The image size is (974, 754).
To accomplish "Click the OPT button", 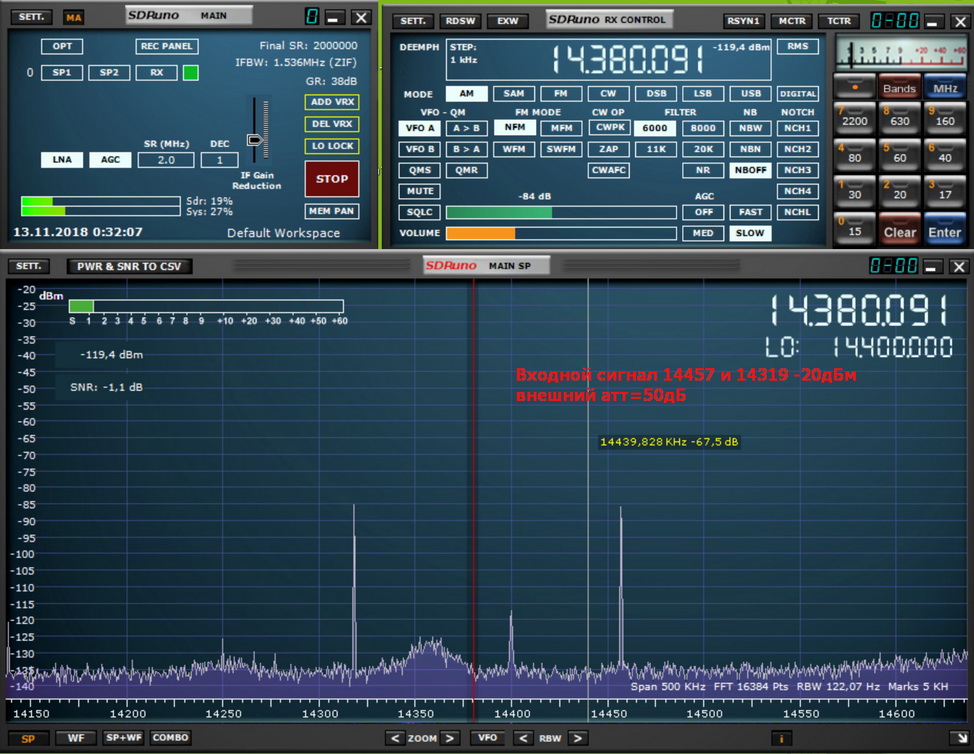I will click(x=62, y=47).
